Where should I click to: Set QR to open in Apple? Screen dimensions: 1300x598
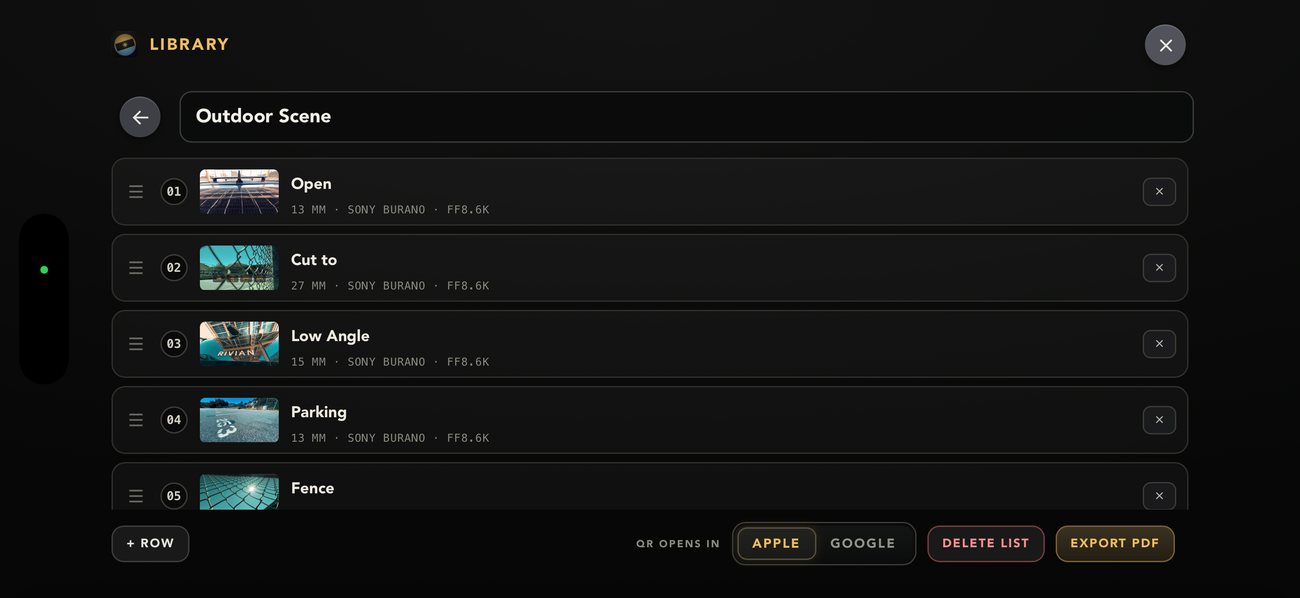776,544
